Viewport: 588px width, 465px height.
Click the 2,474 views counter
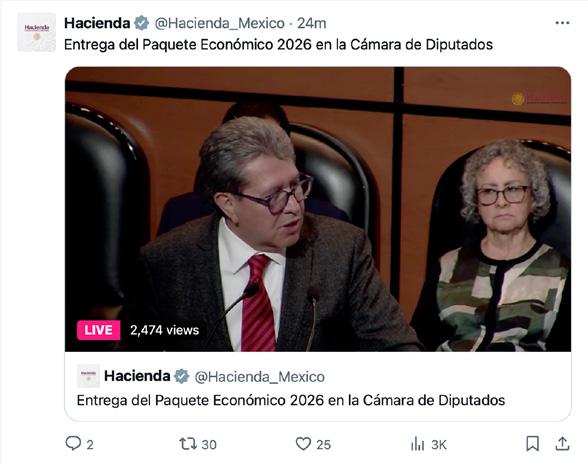coord(165,330)
